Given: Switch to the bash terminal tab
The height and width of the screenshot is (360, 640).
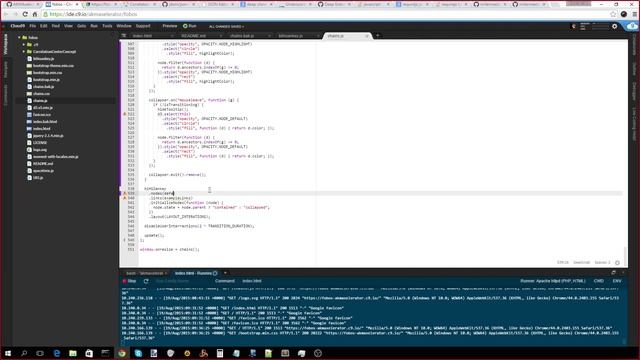Looking at the screenshot, I should [145, 273].
